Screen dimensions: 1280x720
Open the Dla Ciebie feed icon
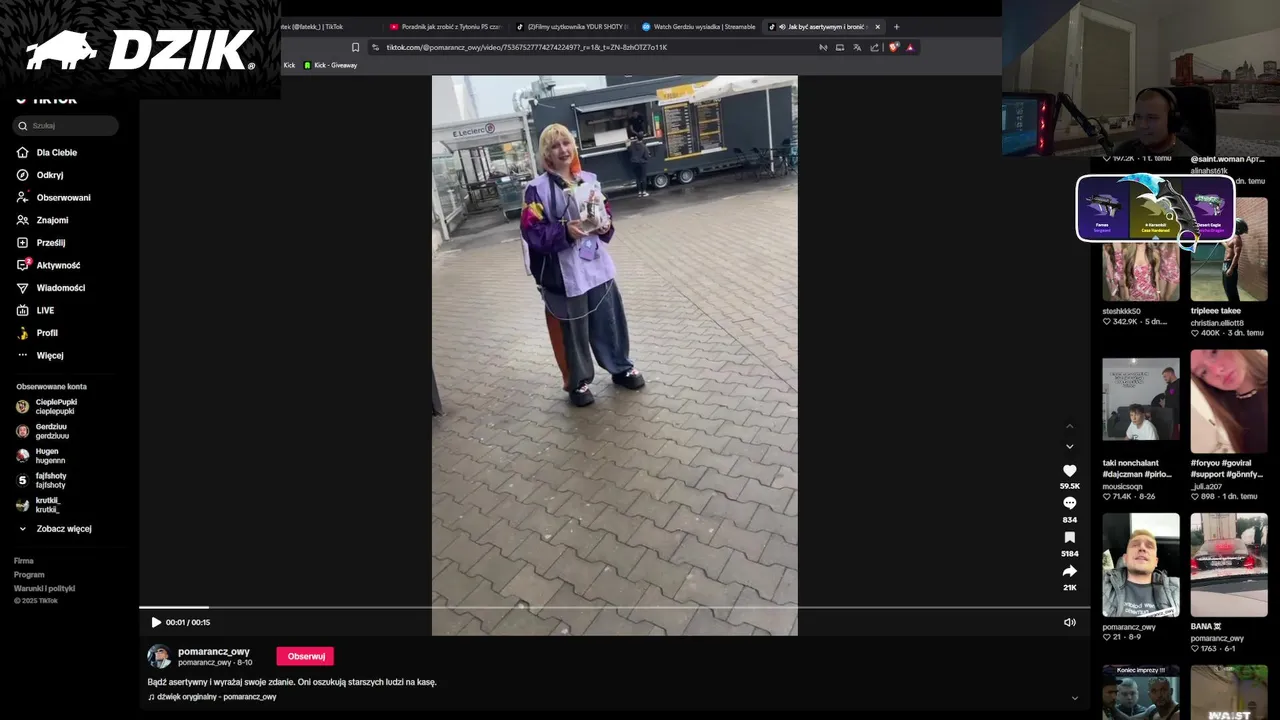(x=22, y=152)
